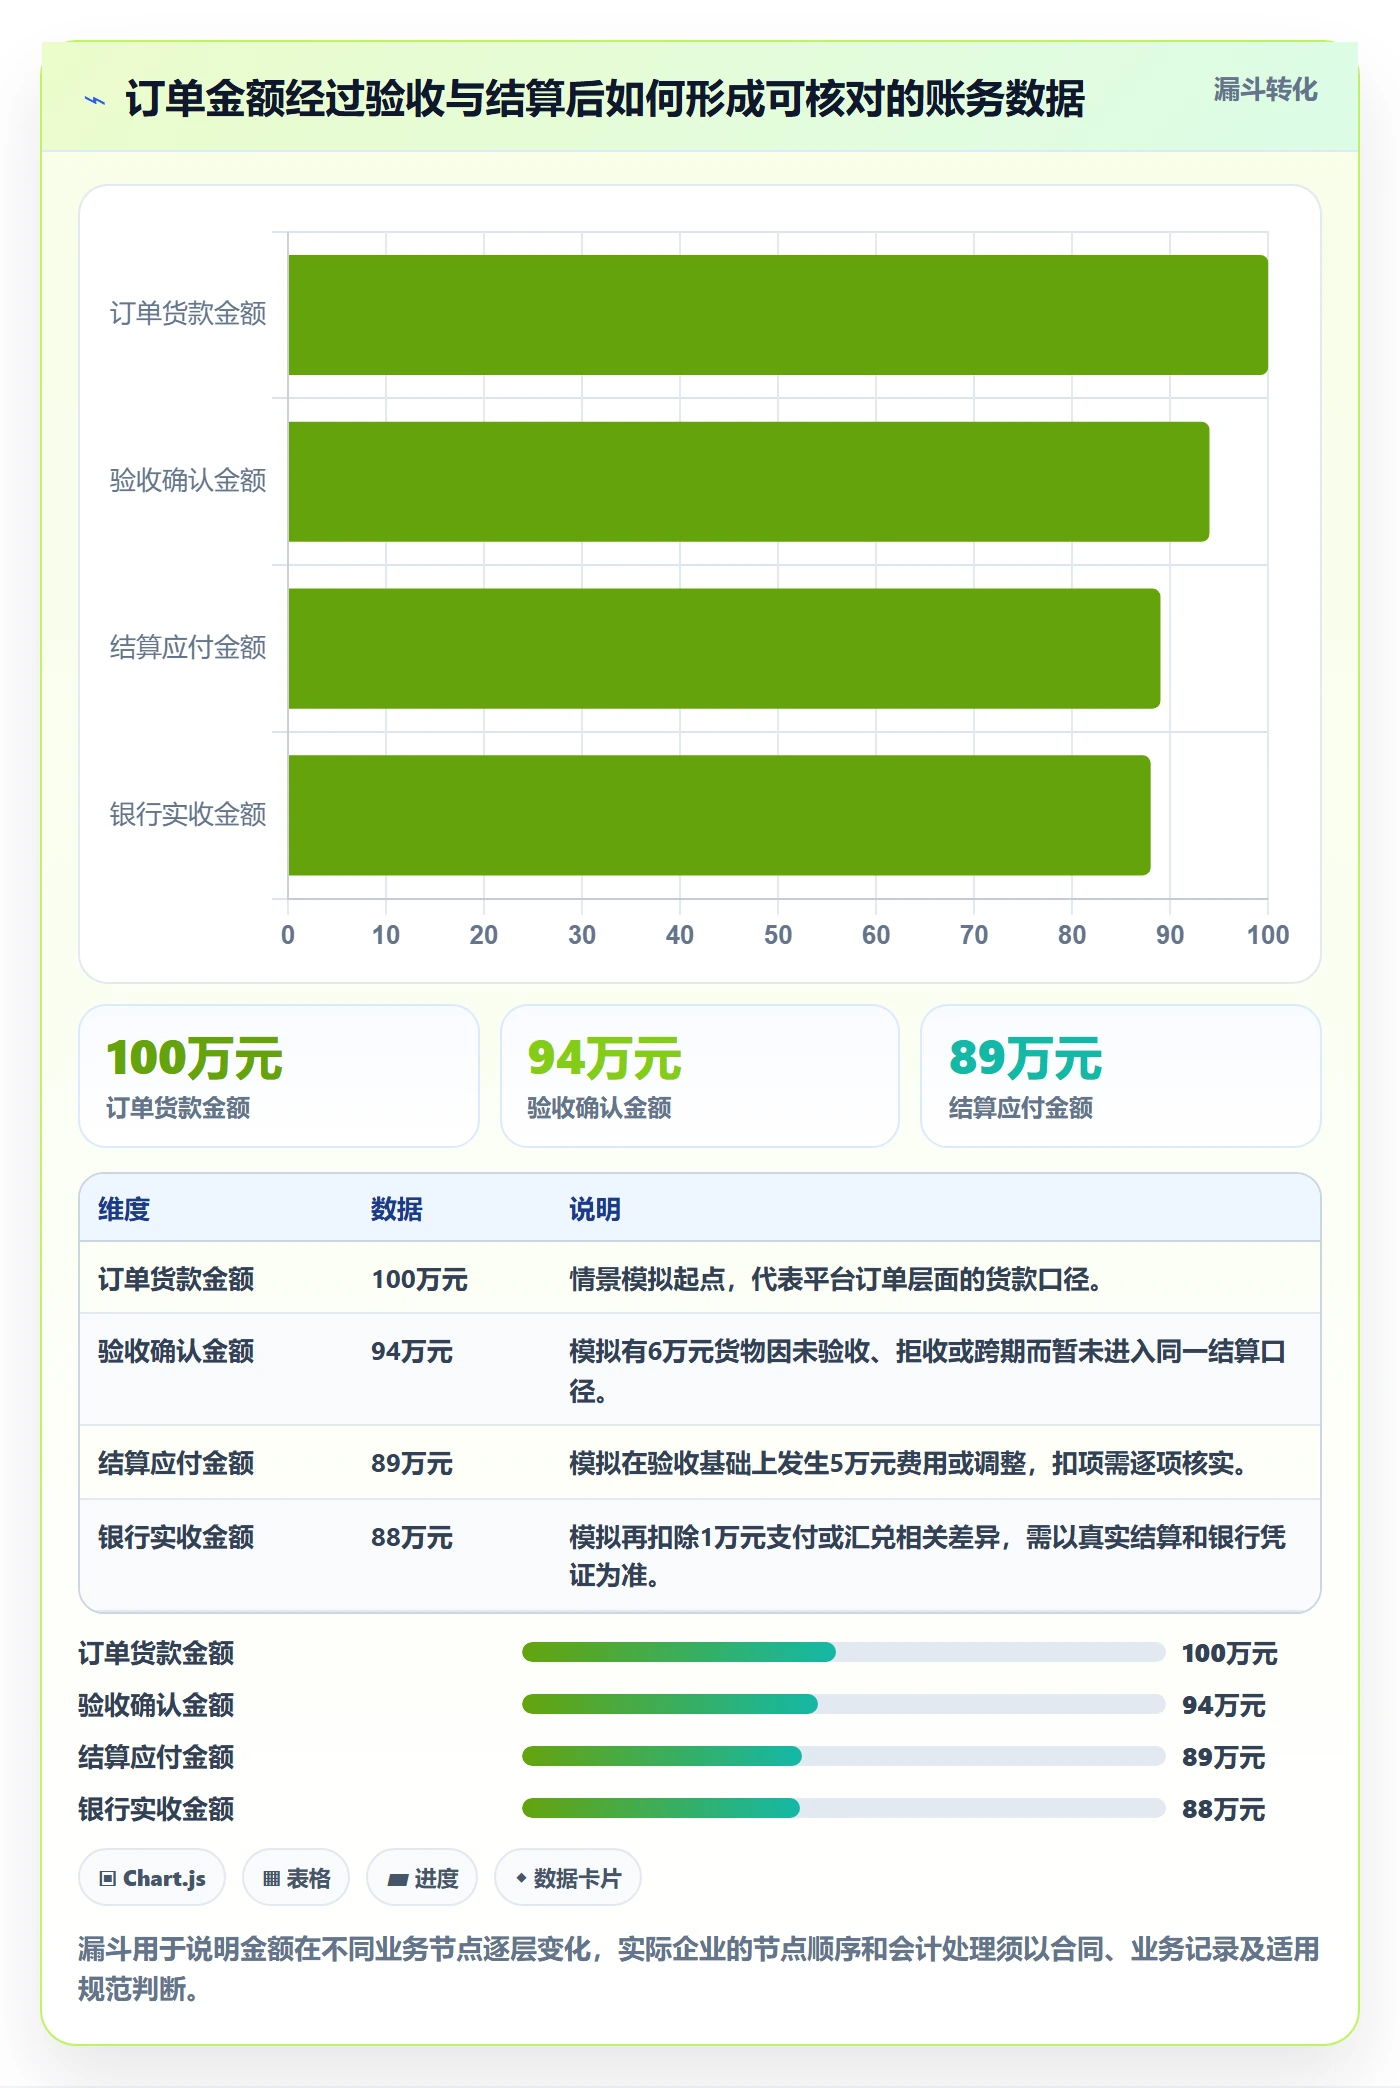Click the 银行实收金额 progress bar

843,1808
